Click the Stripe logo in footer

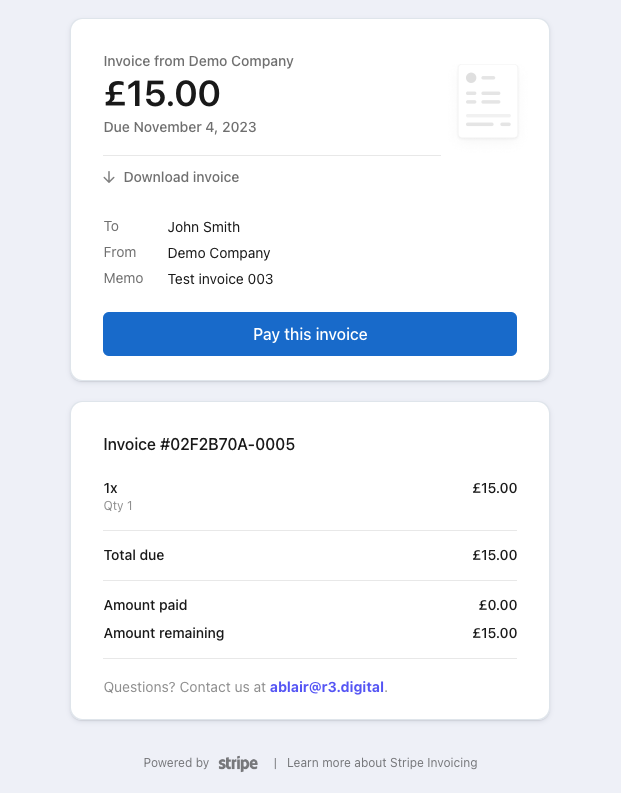(238, 763)
